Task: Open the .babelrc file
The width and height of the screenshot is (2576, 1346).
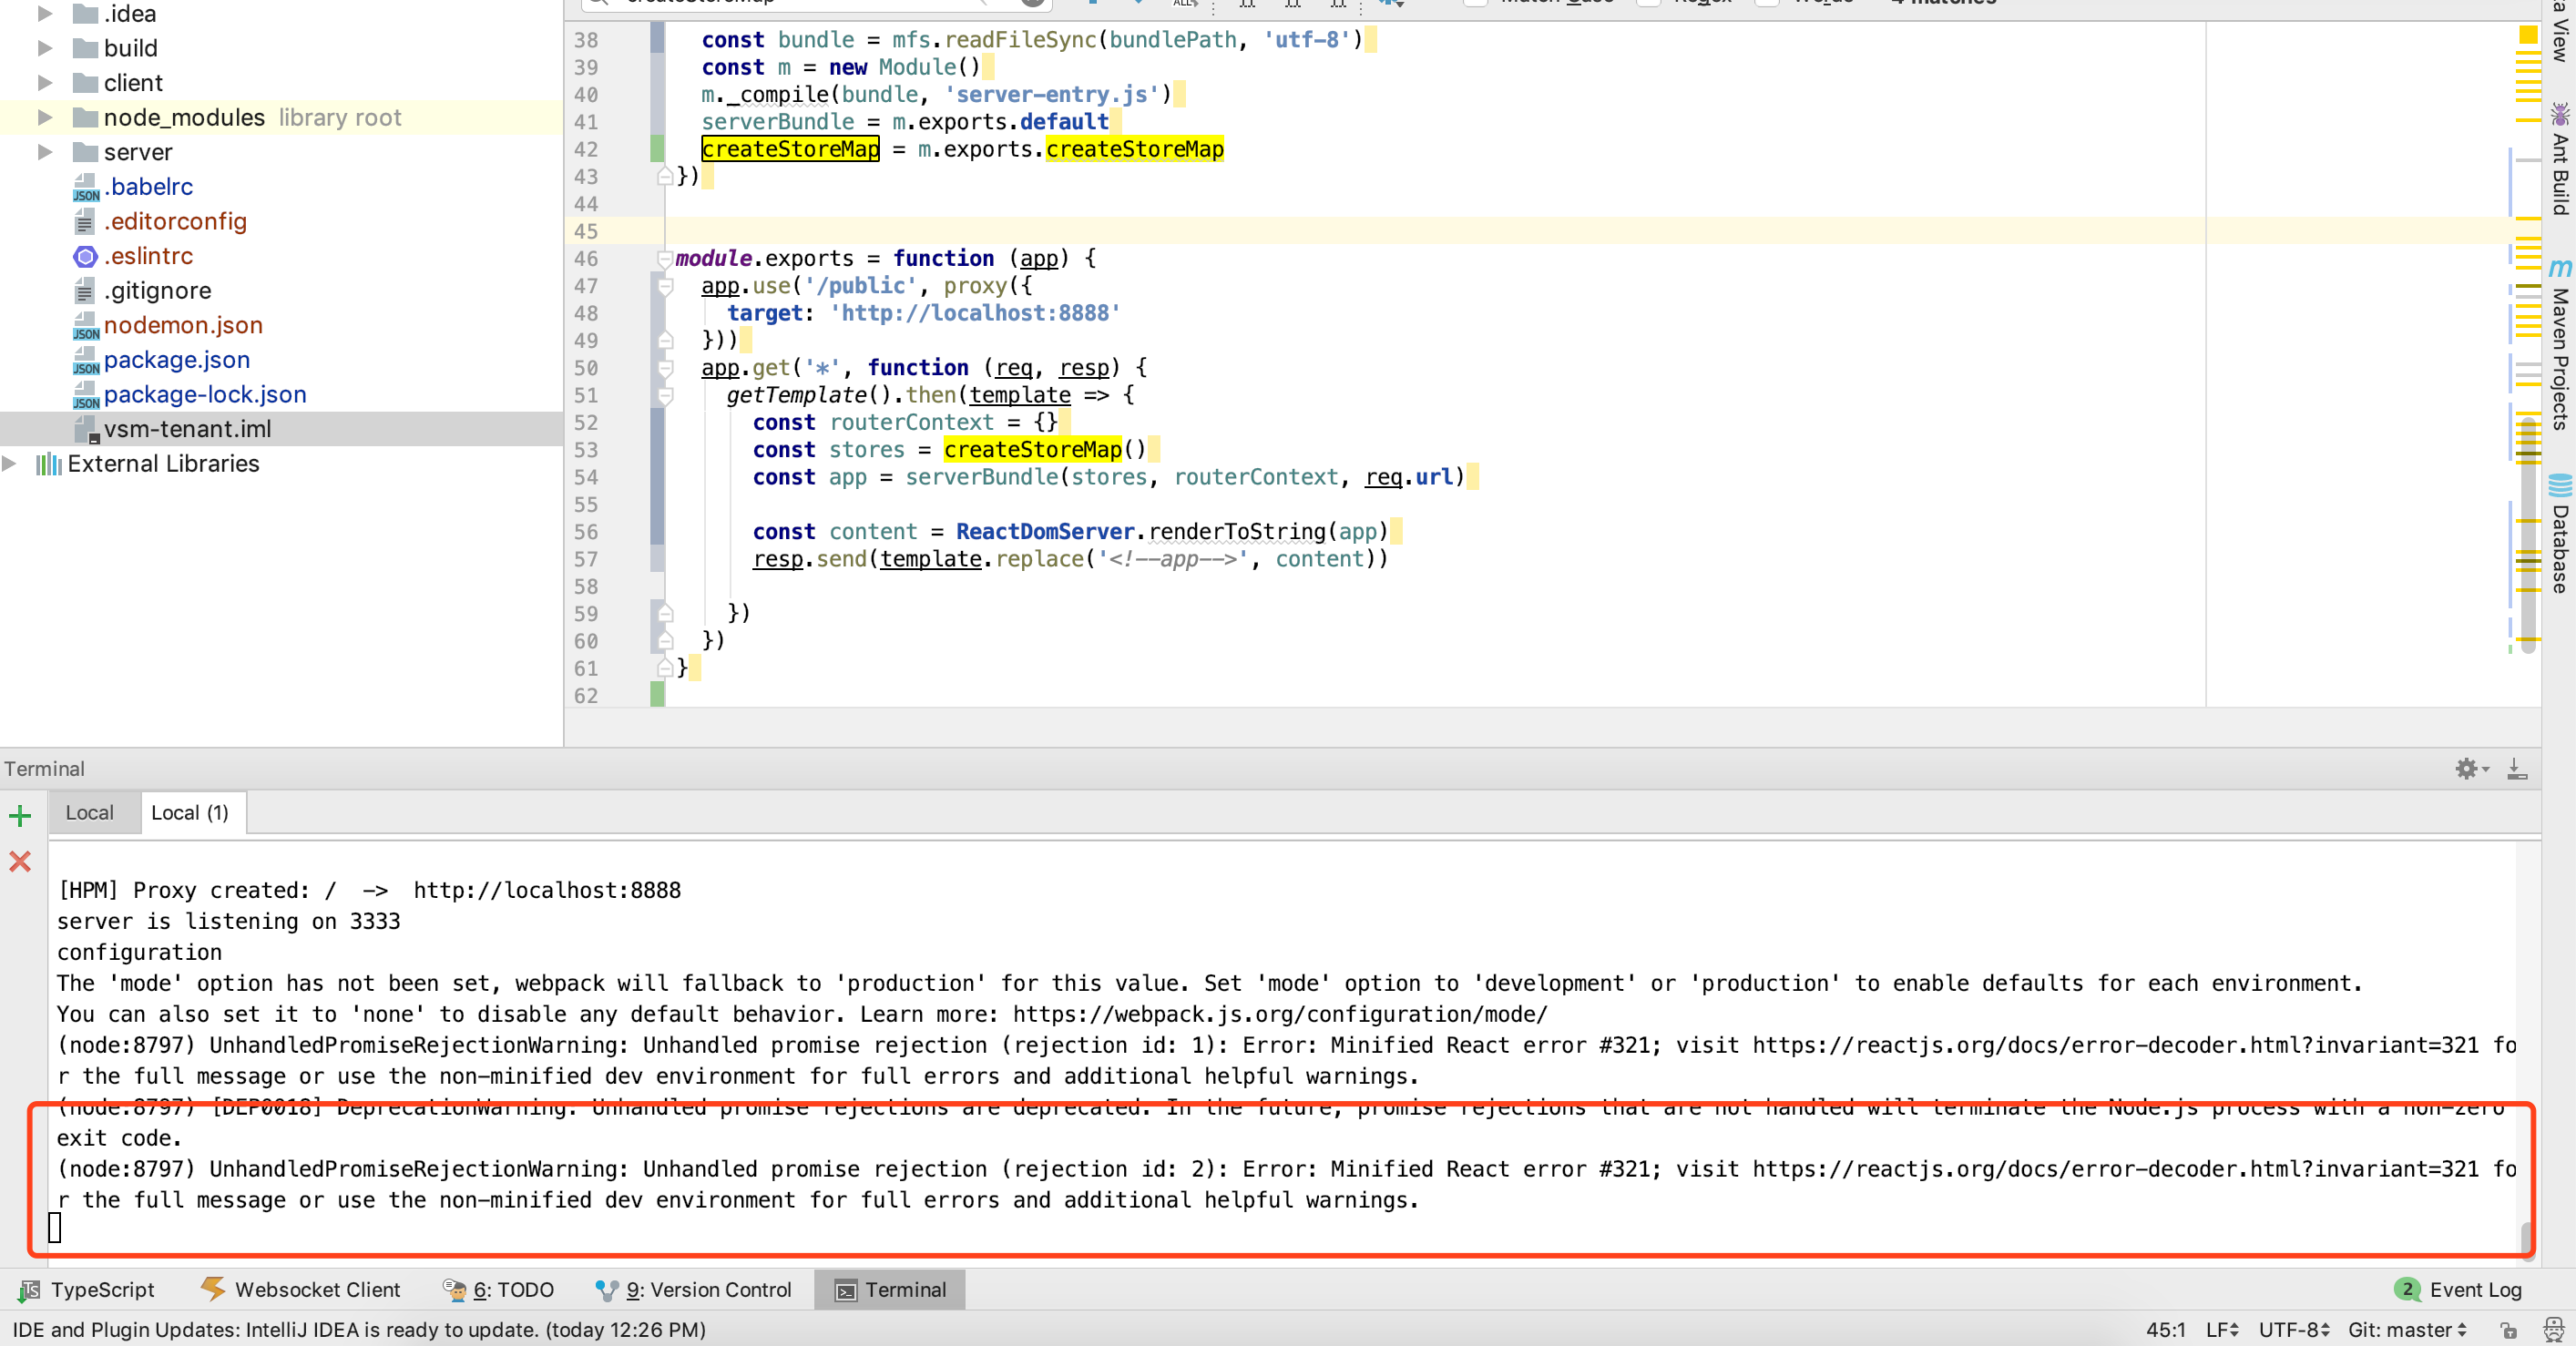Action: click(x=148, y=187)
